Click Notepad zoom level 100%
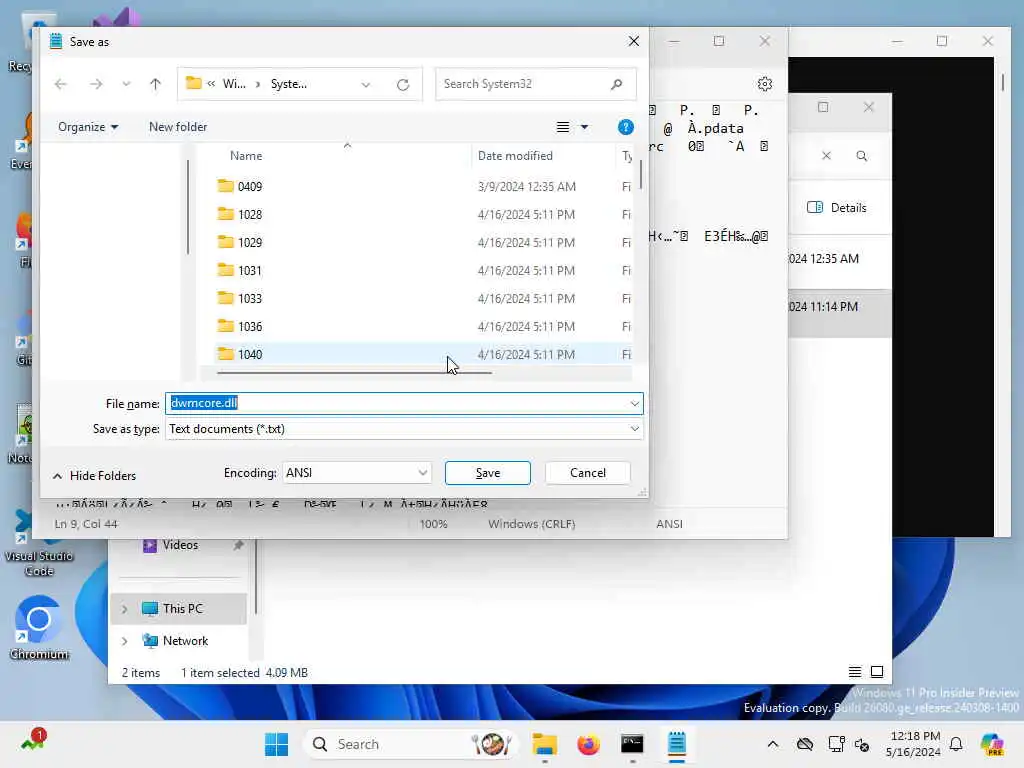Image resolution: width=1024 pixels, height=768 pixels. point(433,524)
